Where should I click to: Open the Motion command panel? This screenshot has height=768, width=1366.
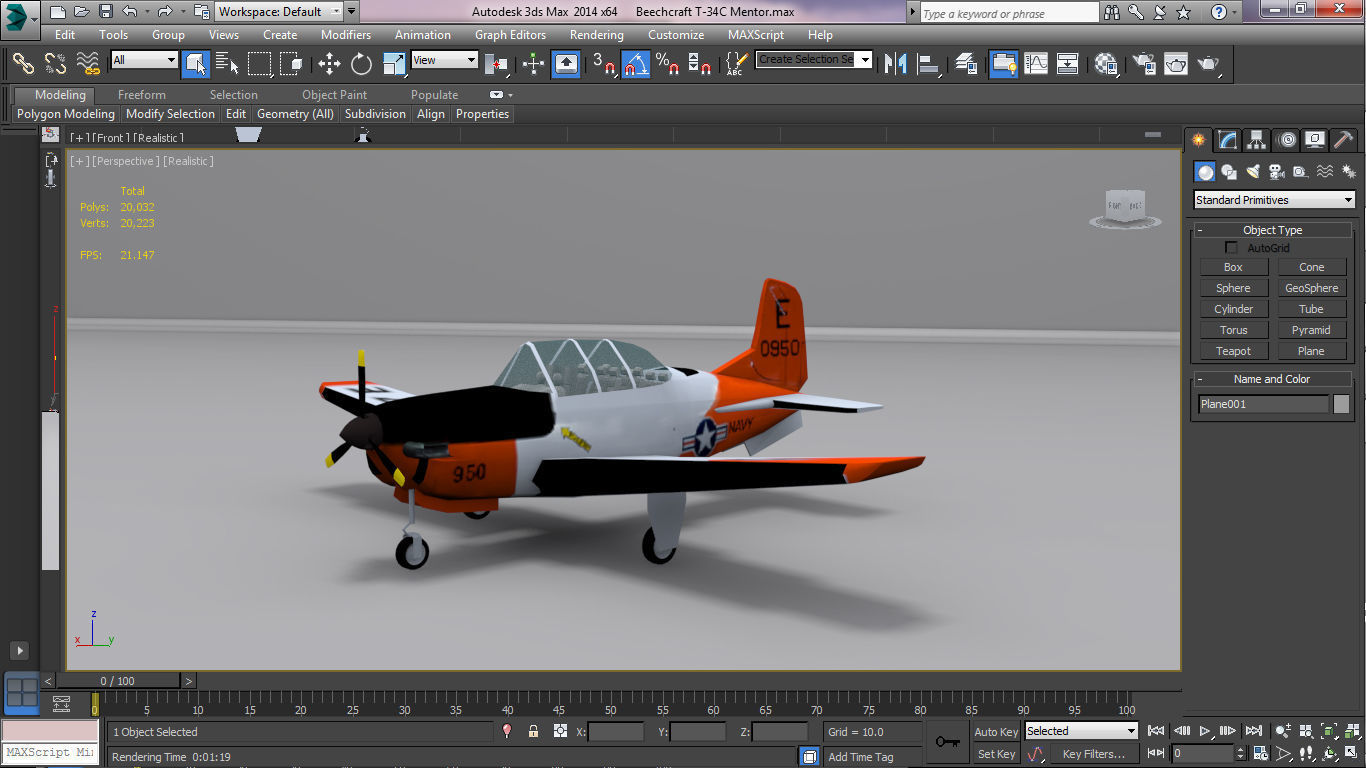[x=1287, y=140]
